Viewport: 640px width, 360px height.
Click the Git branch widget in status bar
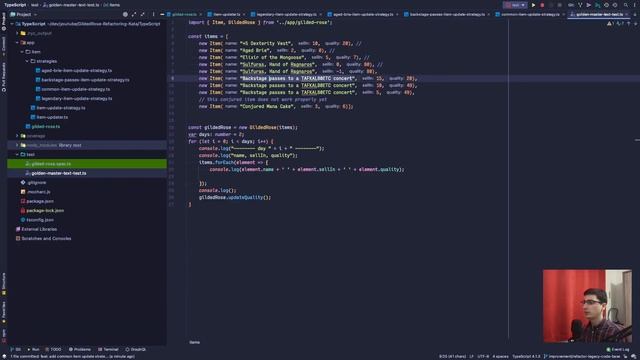pyautogui.click(x=582, y=356)
